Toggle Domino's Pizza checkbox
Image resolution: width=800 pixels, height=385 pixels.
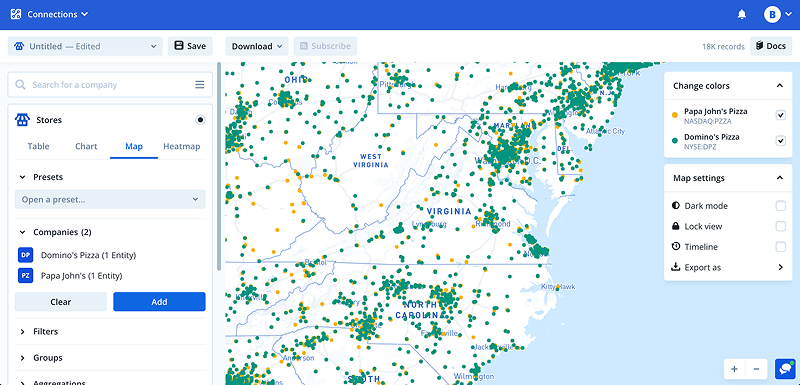(x=781, y=141)
